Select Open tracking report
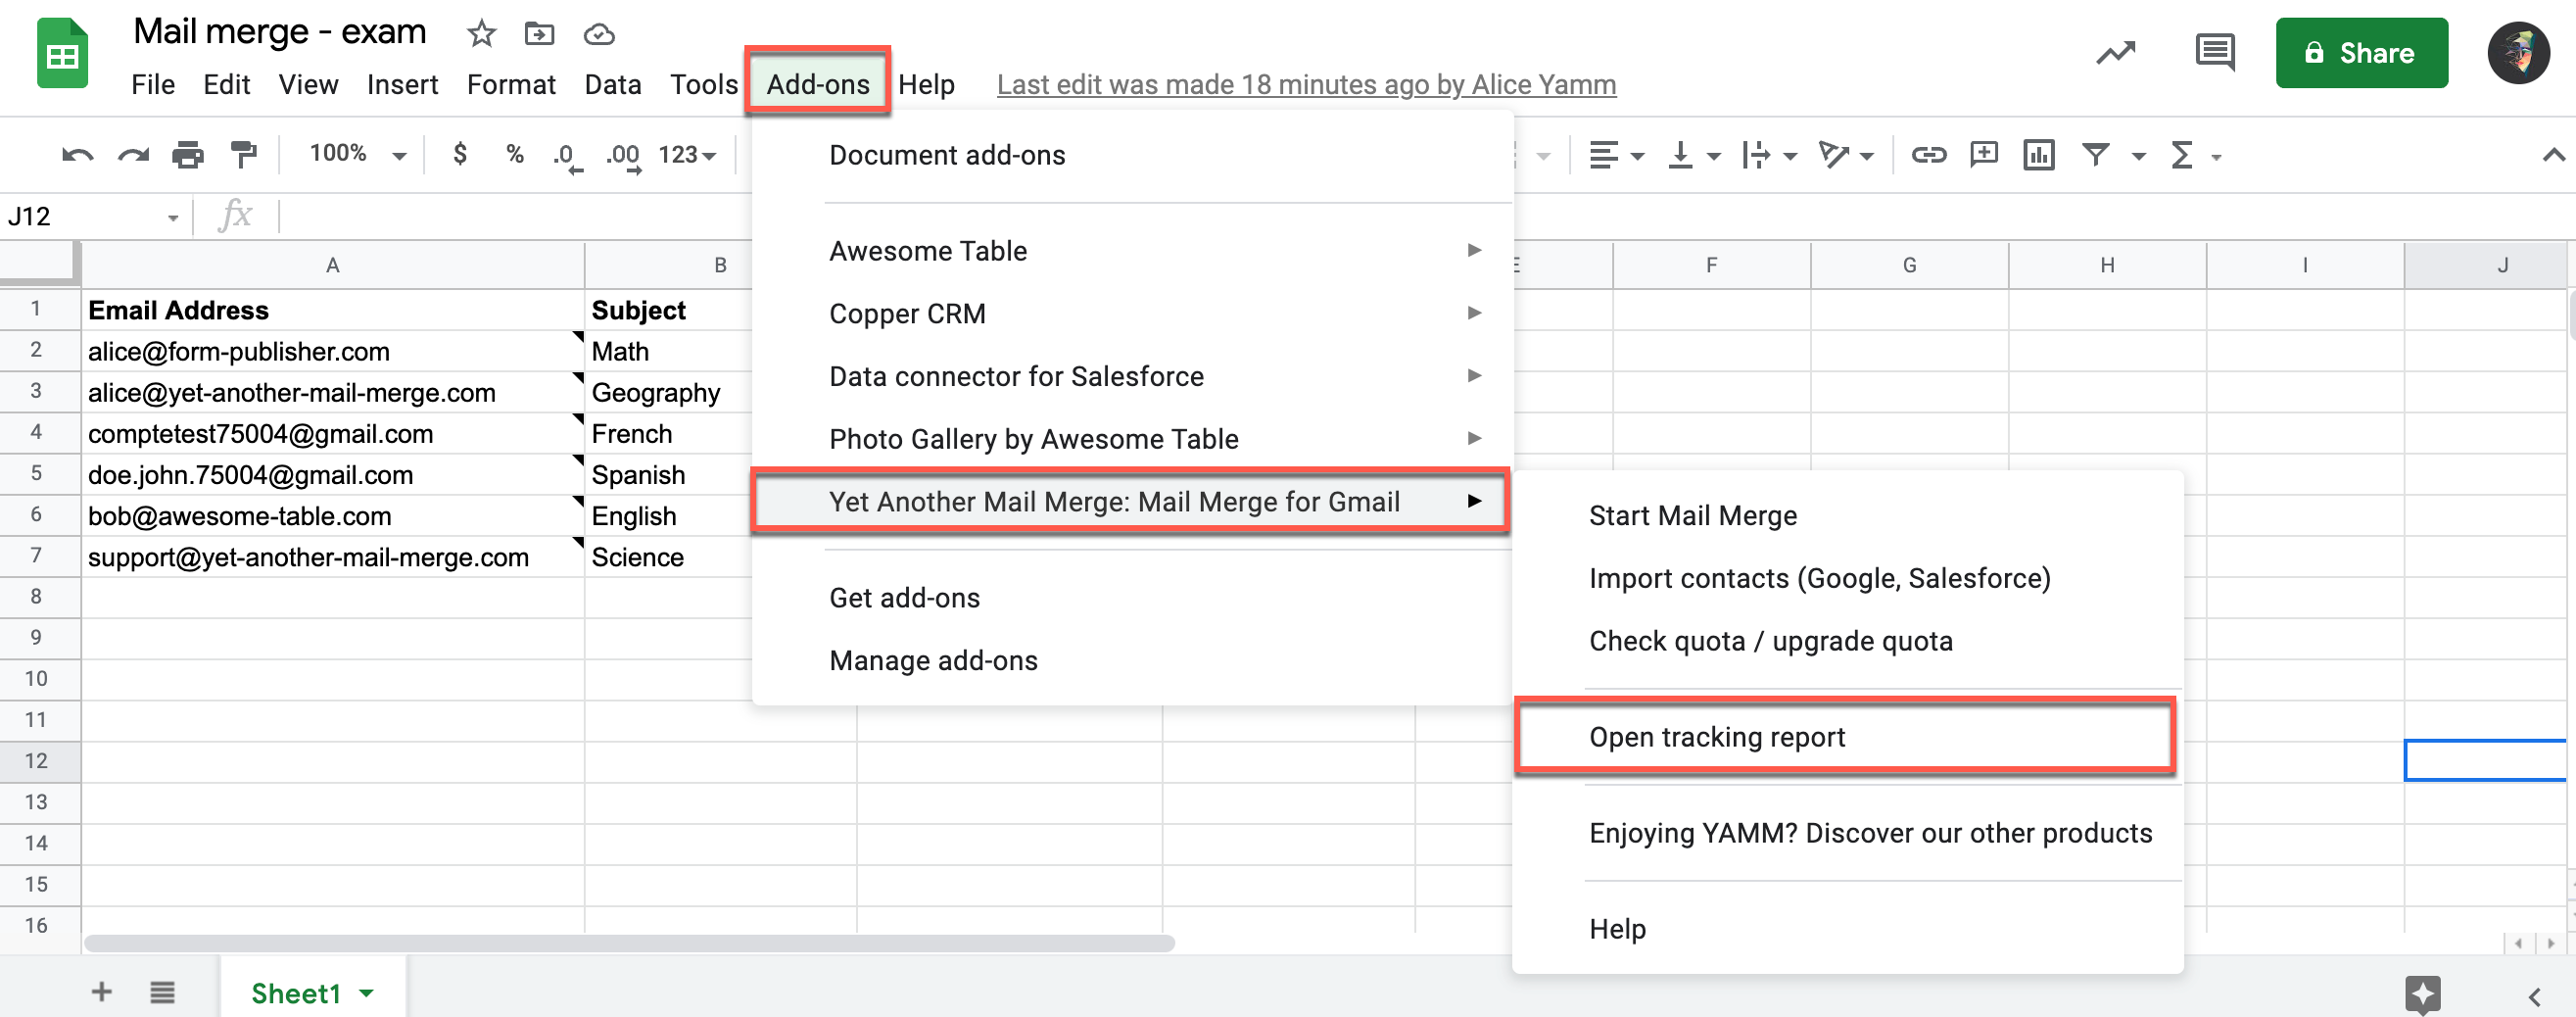Screen dimensions: 2576x1017 click(x=1717, y=736)
